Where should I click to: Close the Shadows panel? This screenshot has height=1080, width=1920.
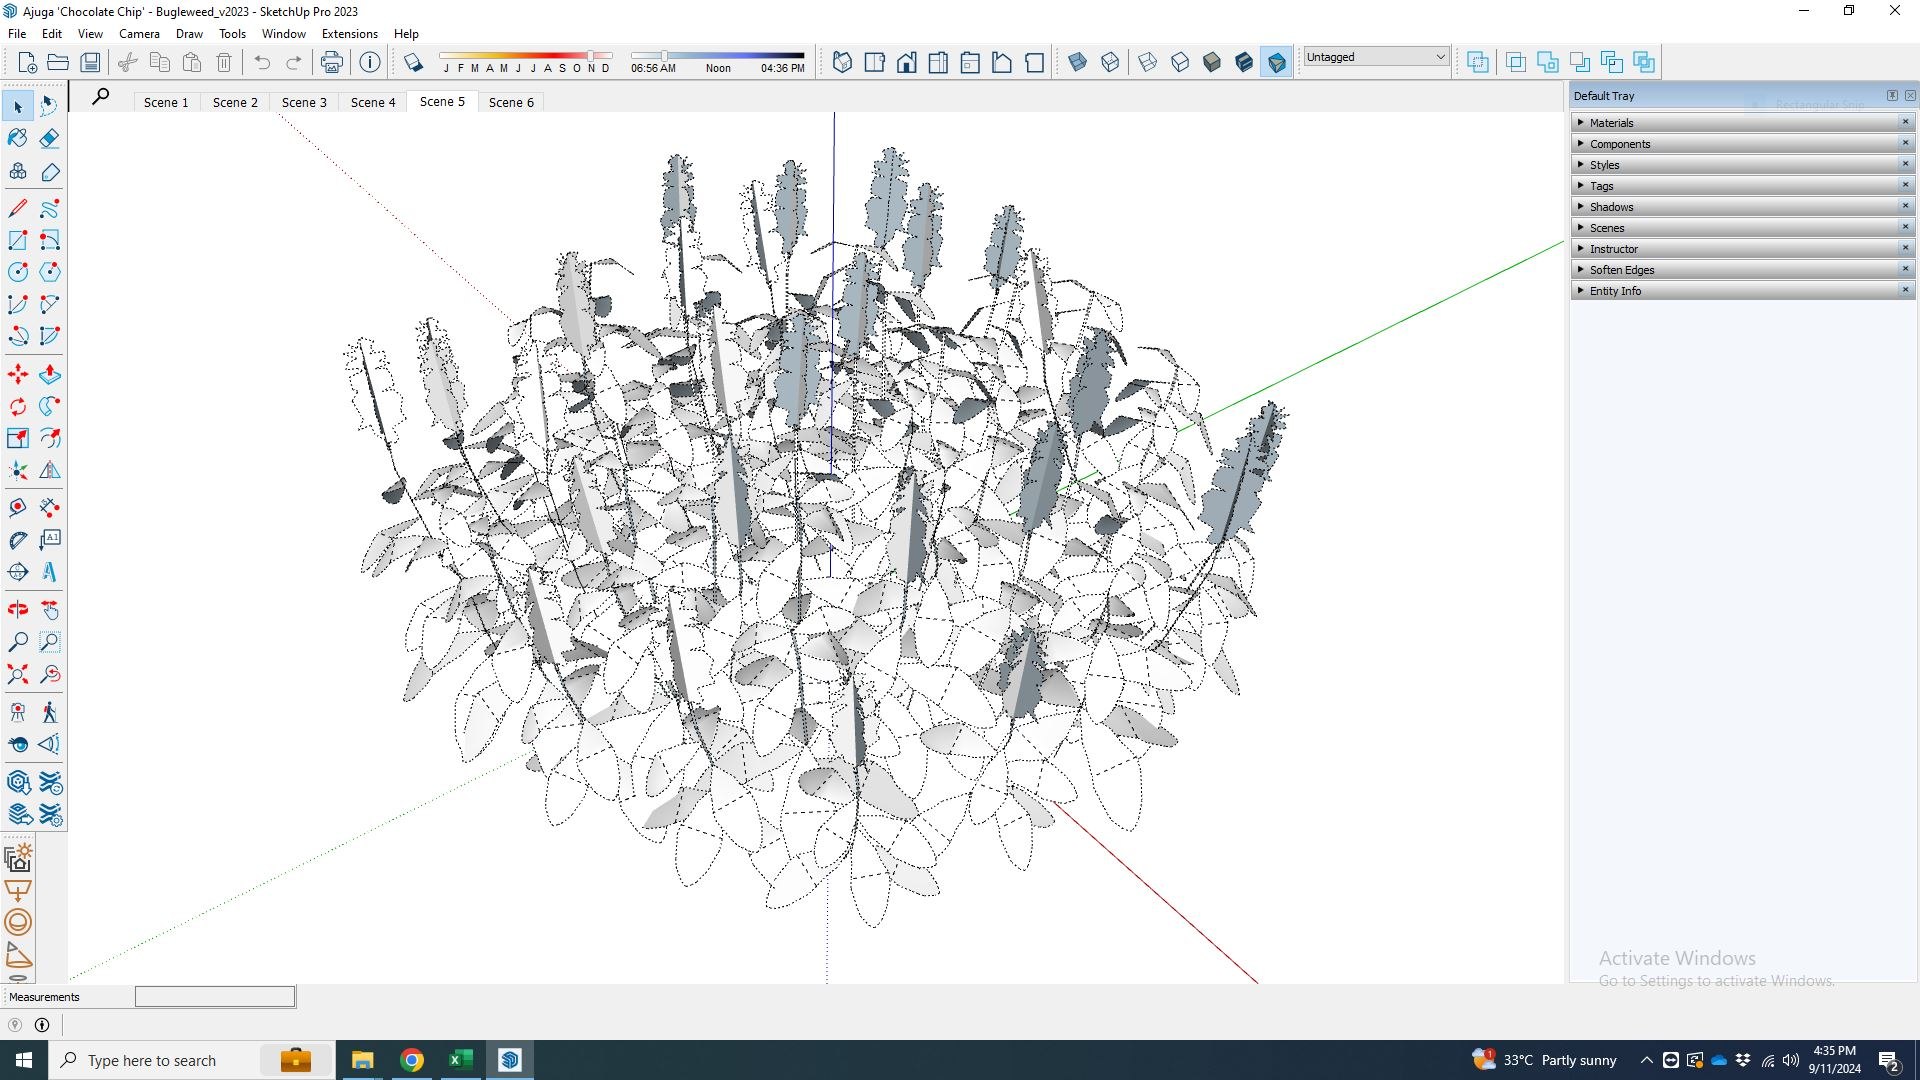point(1905,206)
